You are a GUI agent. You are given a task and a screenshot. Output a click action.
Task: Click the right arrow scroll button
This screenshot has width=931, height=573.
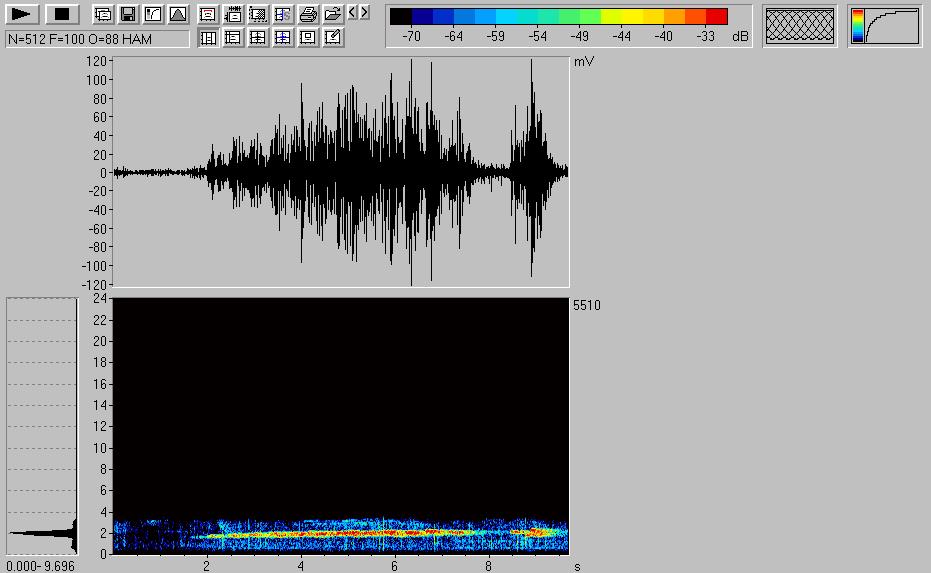coord(364,13)
